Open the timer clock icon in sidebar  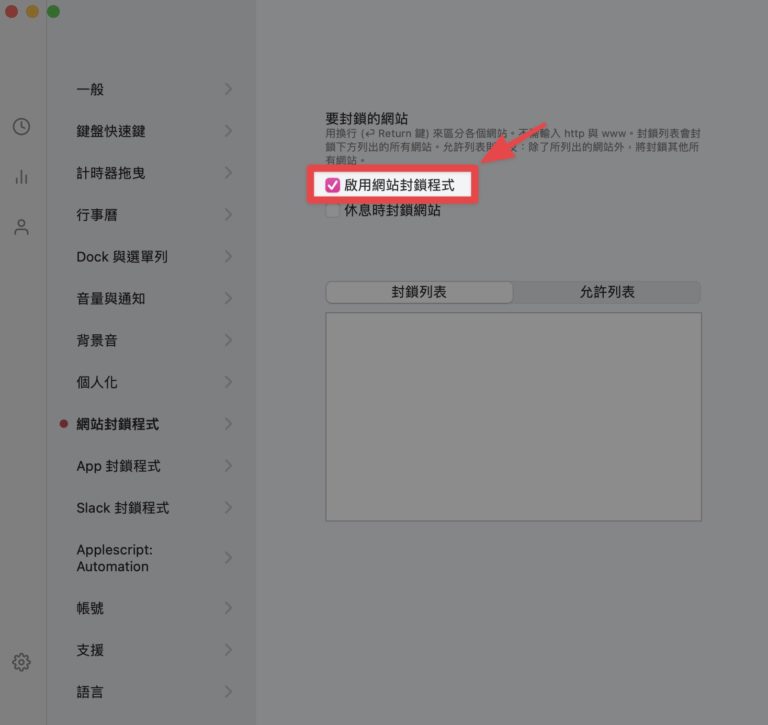tap(21, 127)
